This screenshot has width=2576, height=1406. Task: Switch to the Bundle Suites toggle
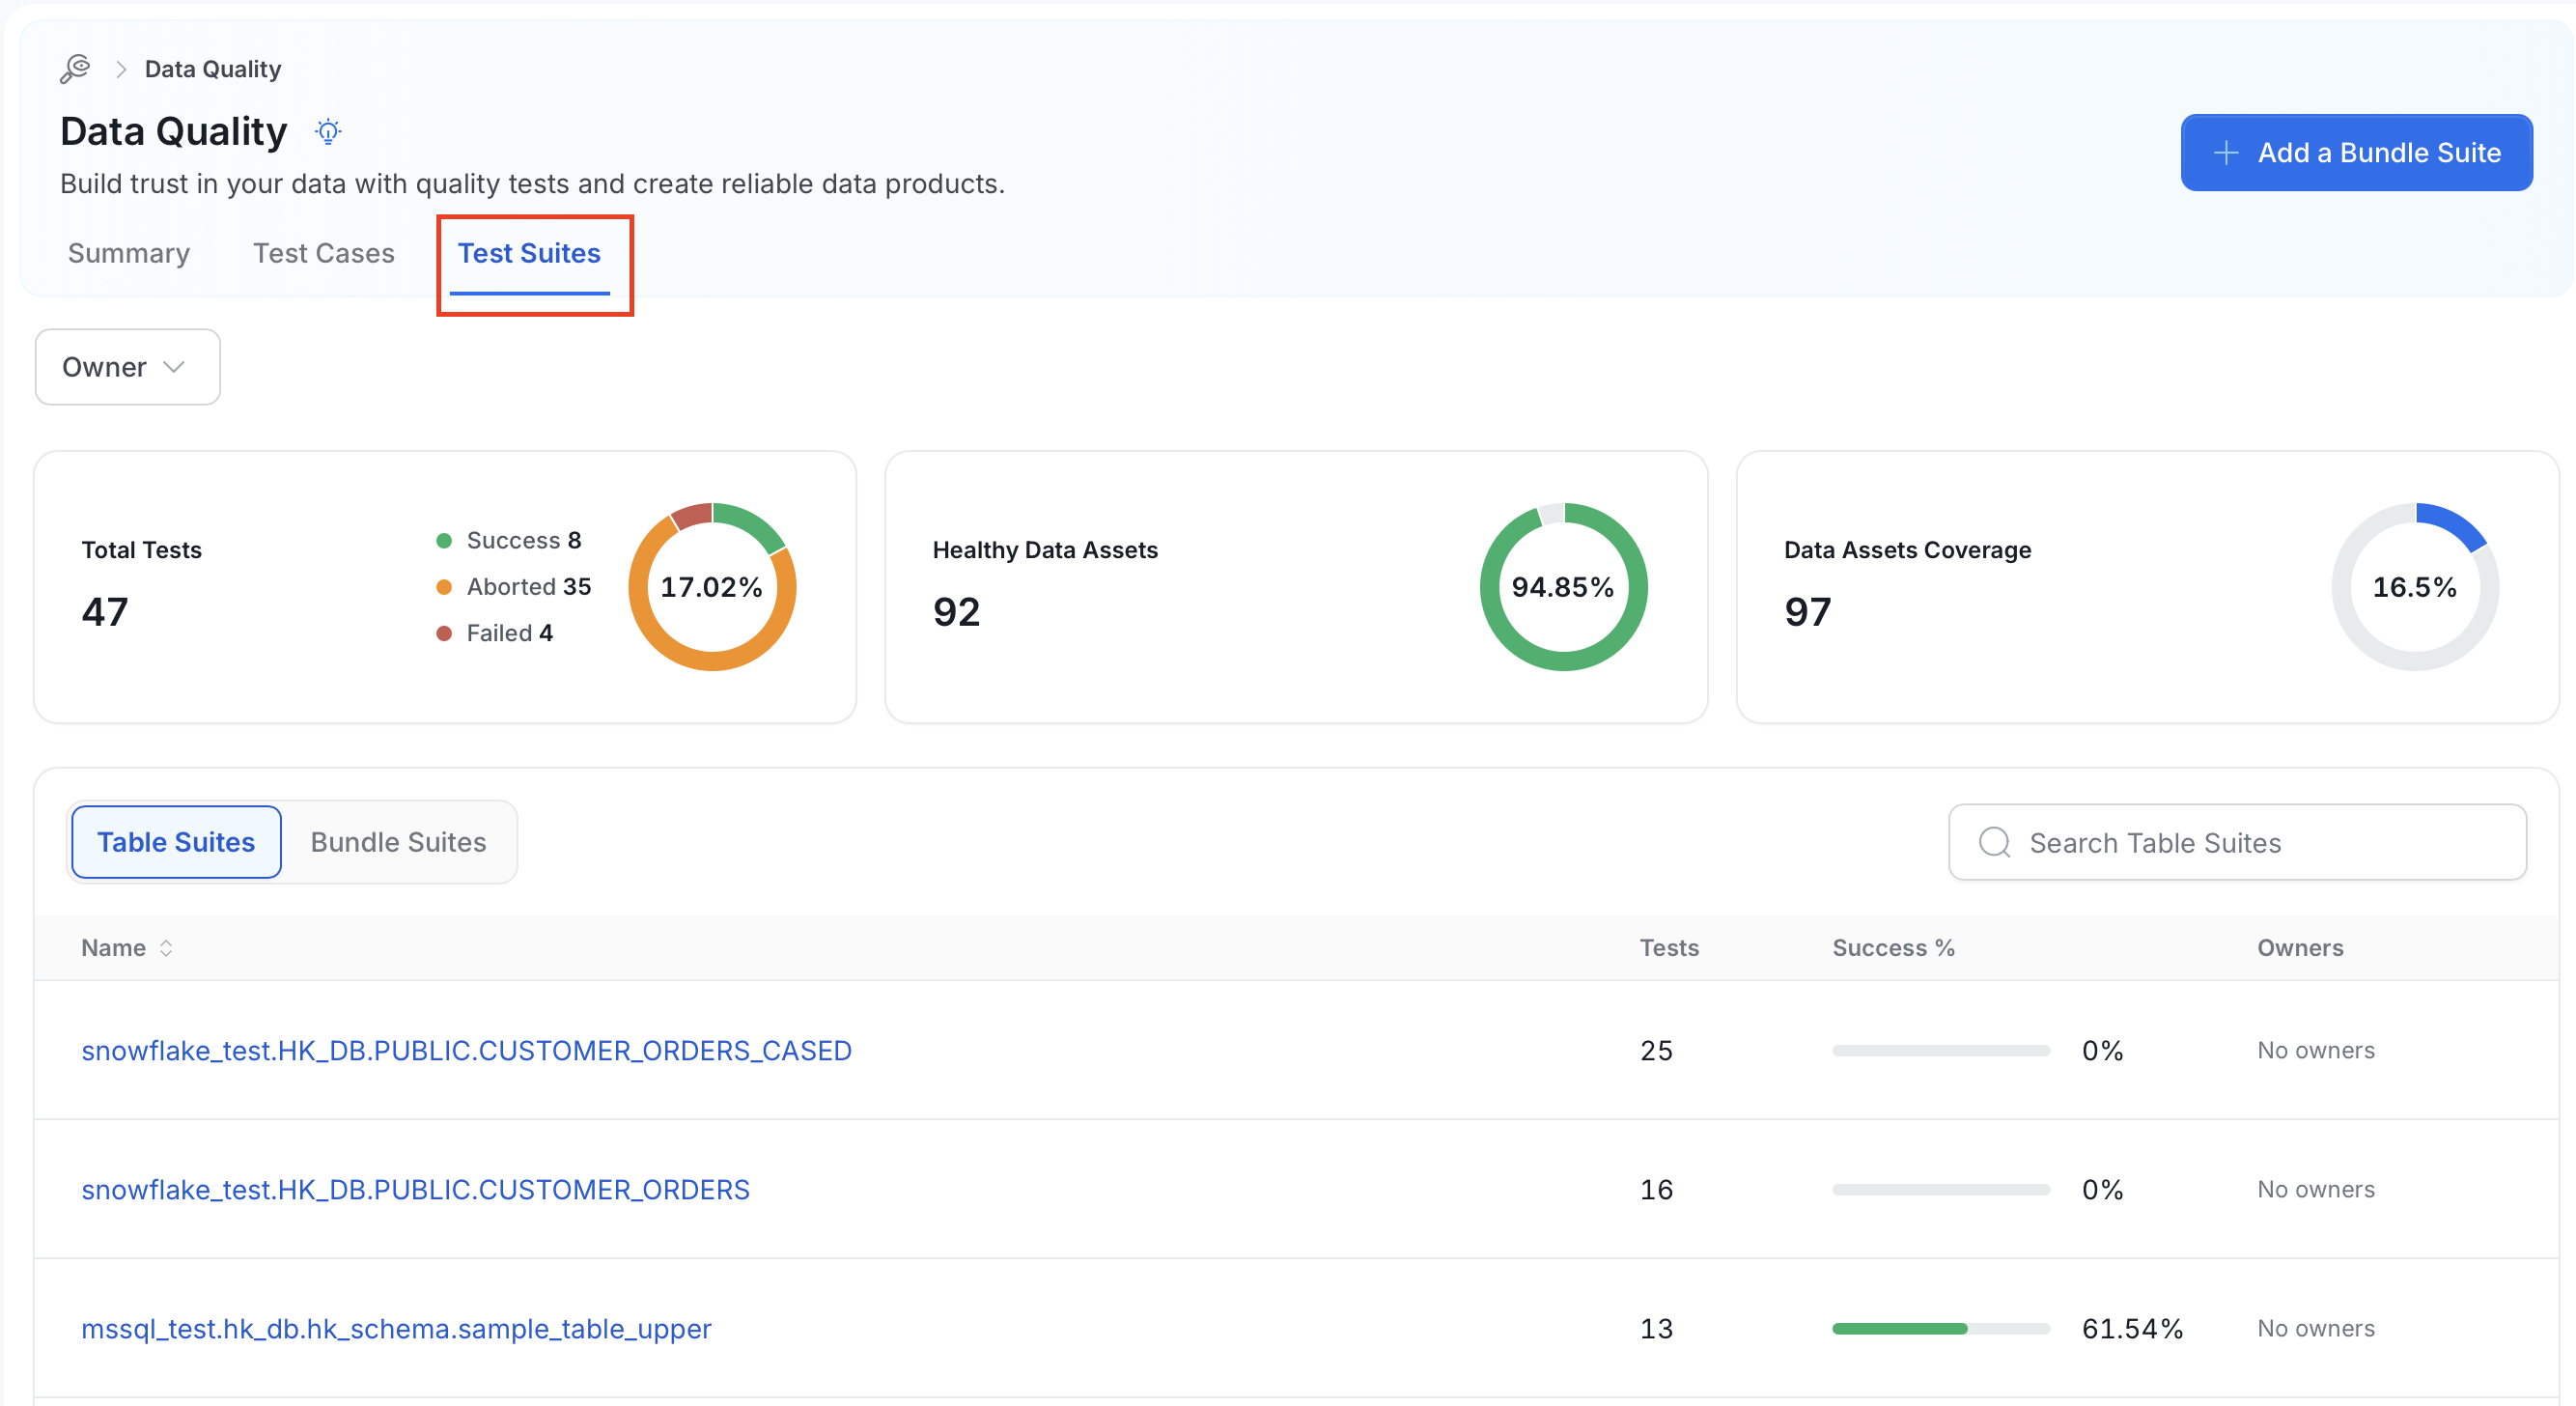(x=398, y=842)
